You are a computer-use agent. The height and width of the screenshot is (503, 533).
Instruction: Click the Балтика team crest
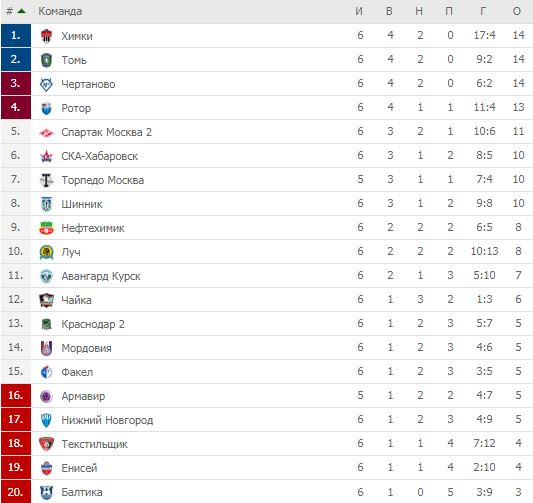(x=46, y=492)
